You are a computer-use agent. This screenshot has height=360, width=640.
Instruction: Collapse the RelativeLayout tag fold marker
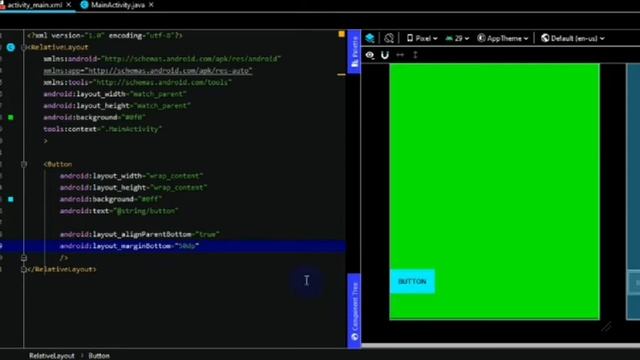24,47
